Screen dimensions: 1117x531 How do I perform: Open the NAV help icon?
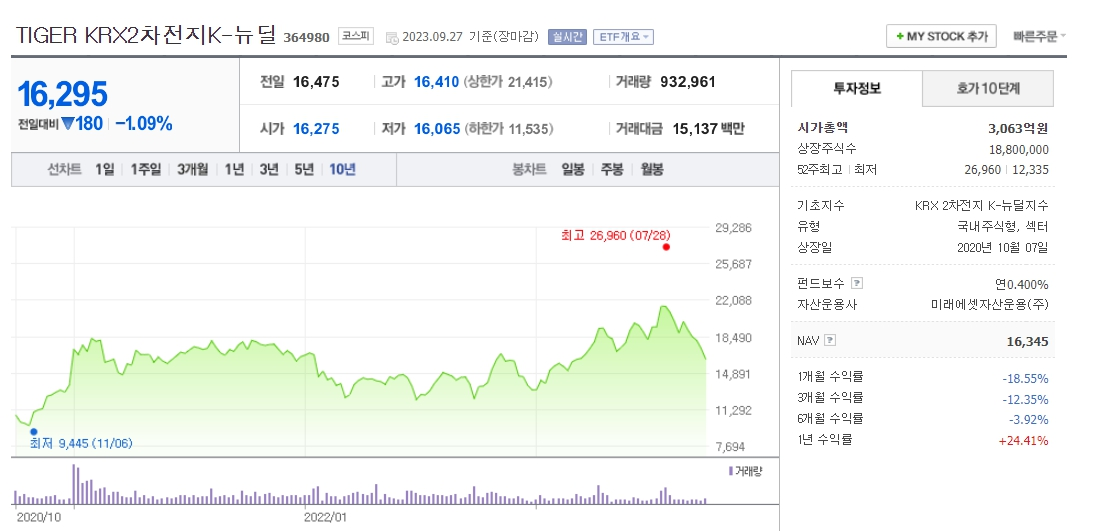[830, 341]
